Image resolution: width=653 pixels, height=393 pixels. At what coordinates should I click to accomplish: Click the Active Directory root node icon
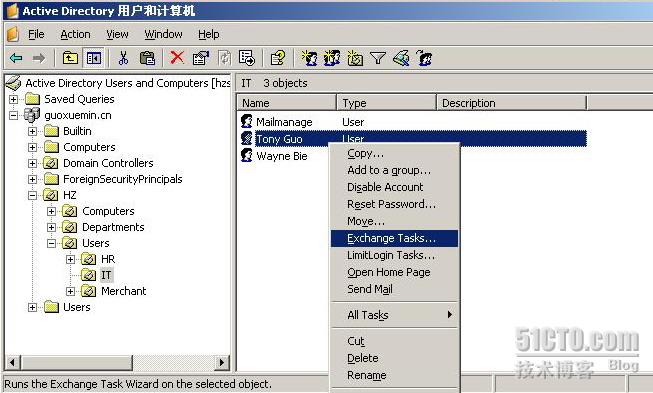point(13,83)
